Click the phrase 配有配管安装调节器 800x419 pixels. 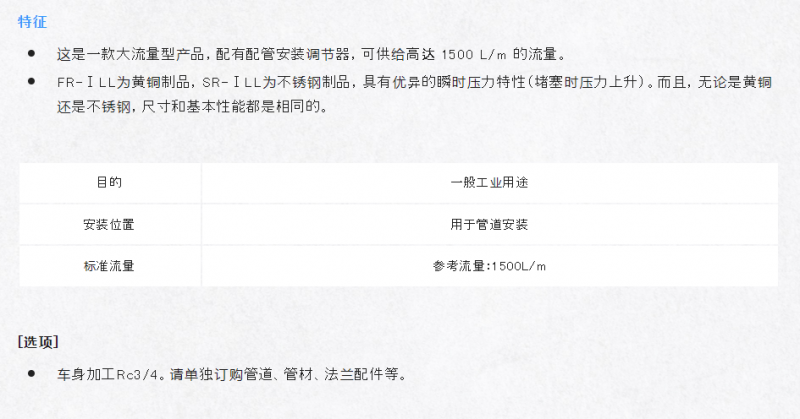[x=282, y=54]
